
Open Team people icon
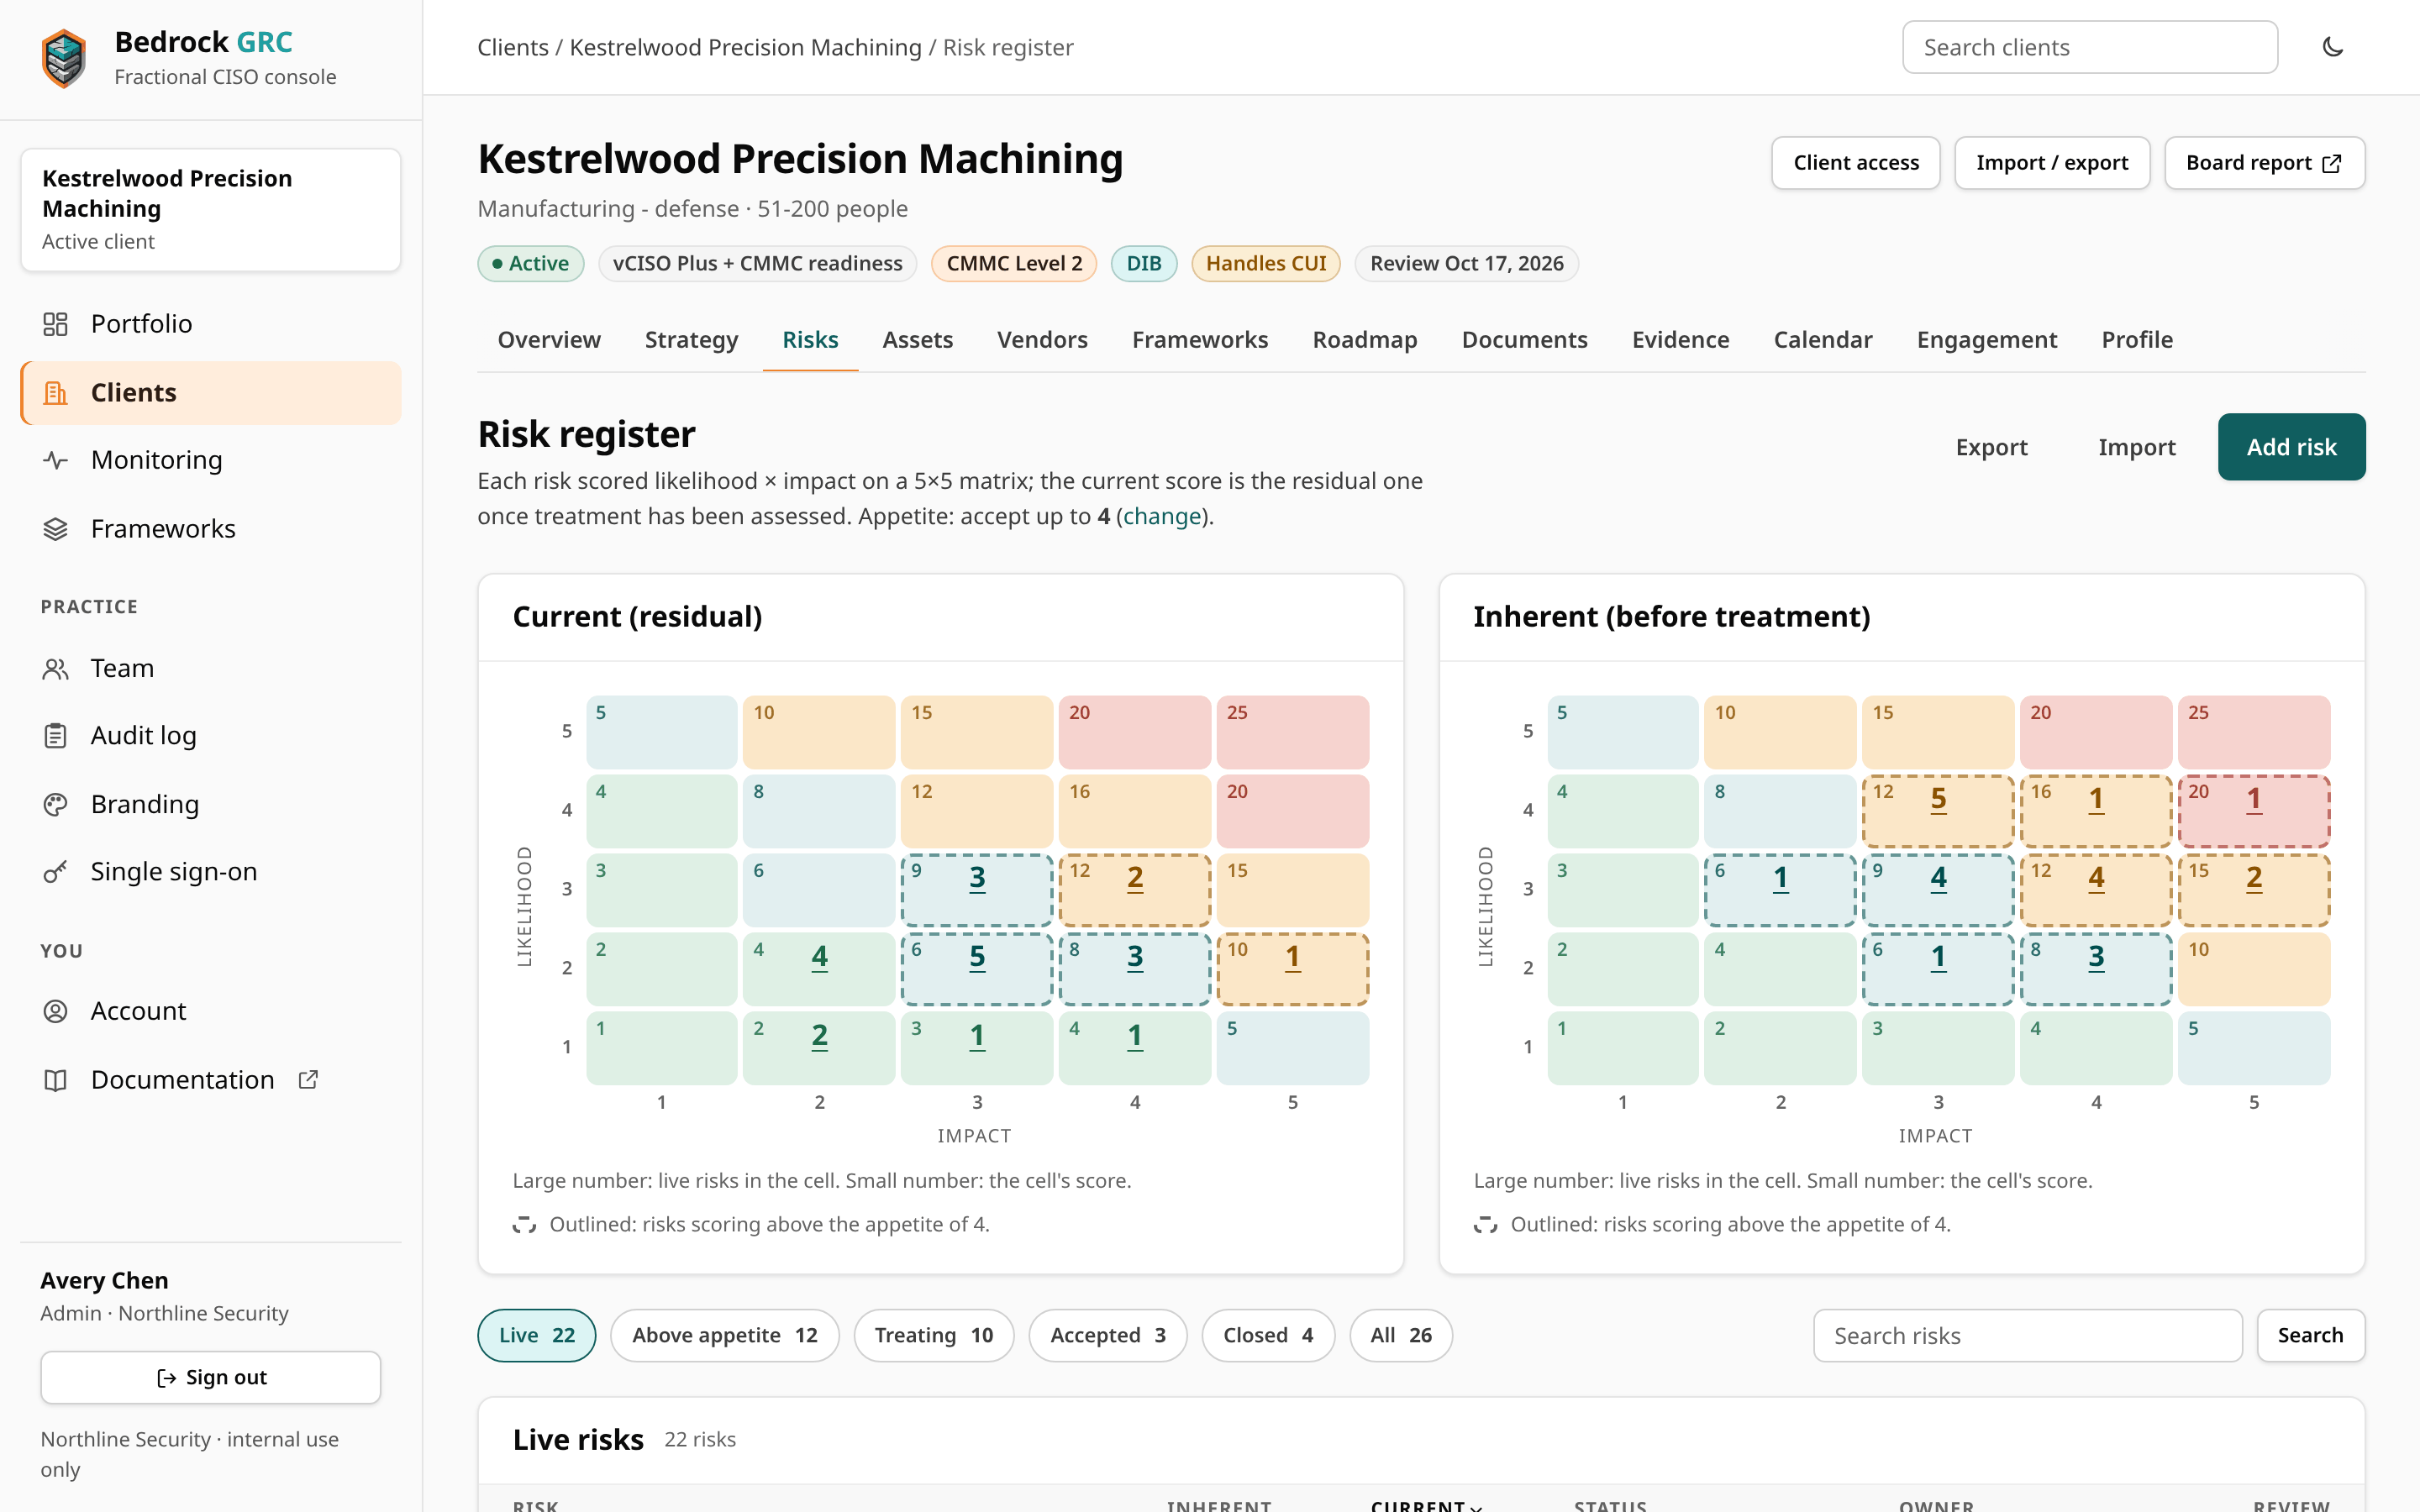coord(55,668)
